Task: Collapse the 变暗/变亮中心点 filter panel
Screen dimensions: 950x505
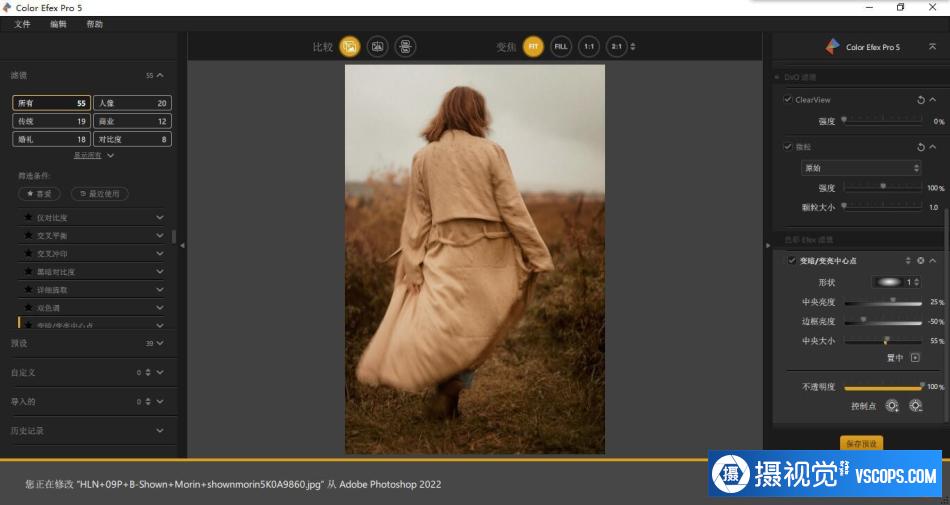Action: click(x=933, y=260)
